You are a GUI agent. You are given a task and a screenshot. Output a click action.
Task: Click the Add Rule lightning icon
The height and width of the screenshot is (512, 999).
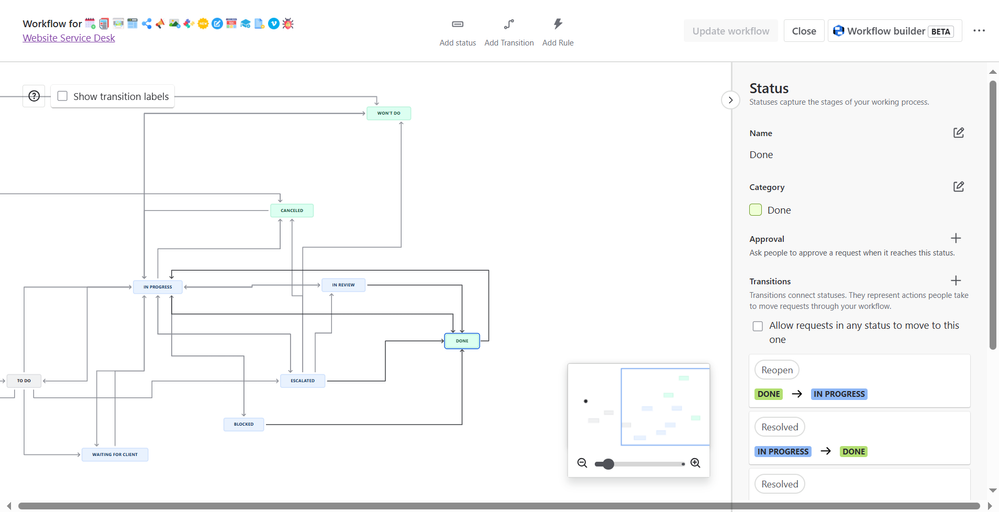pyautogui.click(x=557, y=24)
